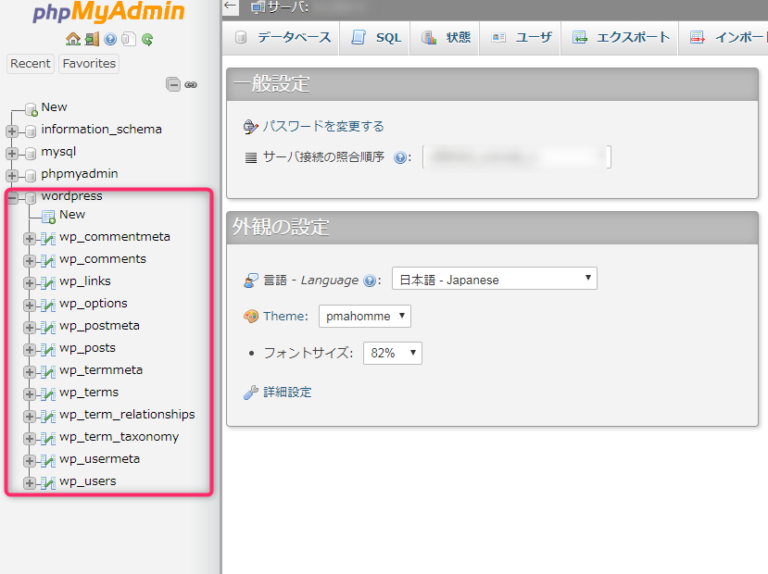Click help icon next to サーバ接続の照合順序

(x=400, y=158)
